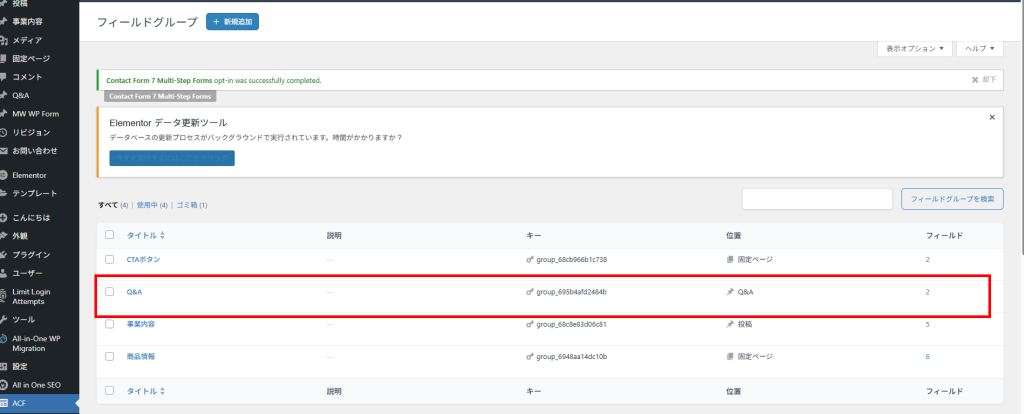Image resolution: width=1024 pixels, height=414 pixels.
Task: Open the ヘルプ dropdown tab
Action: pyautogui.click(x=980, y=48)
